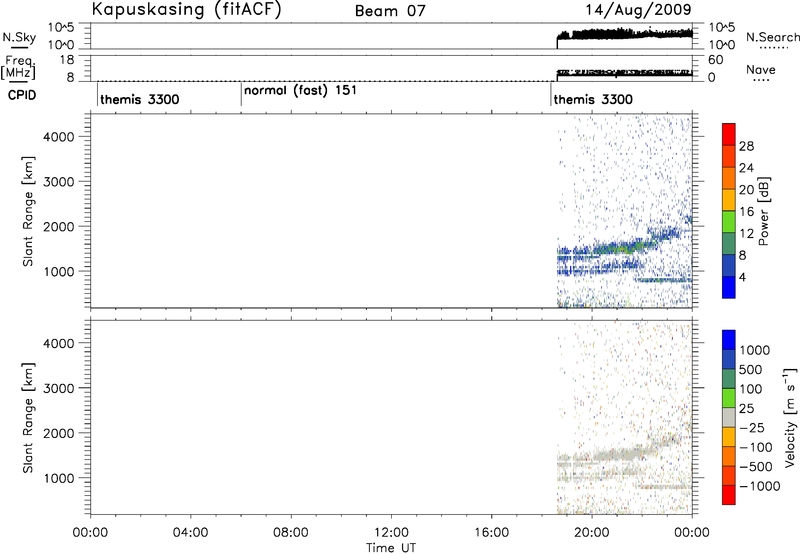
Task: Pick the teal Power segment between 8 and 12
Action: (729, 244)
